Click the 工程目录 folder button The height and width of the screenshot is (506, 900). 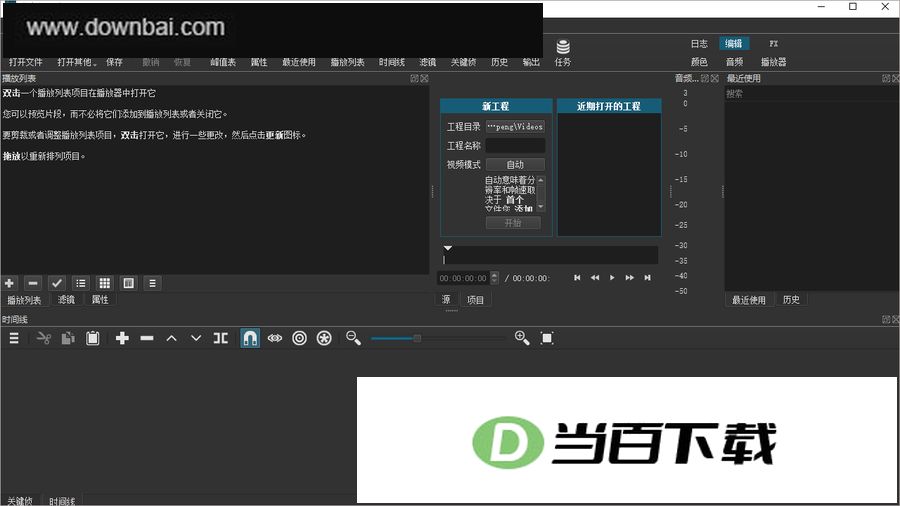point(515,126)
